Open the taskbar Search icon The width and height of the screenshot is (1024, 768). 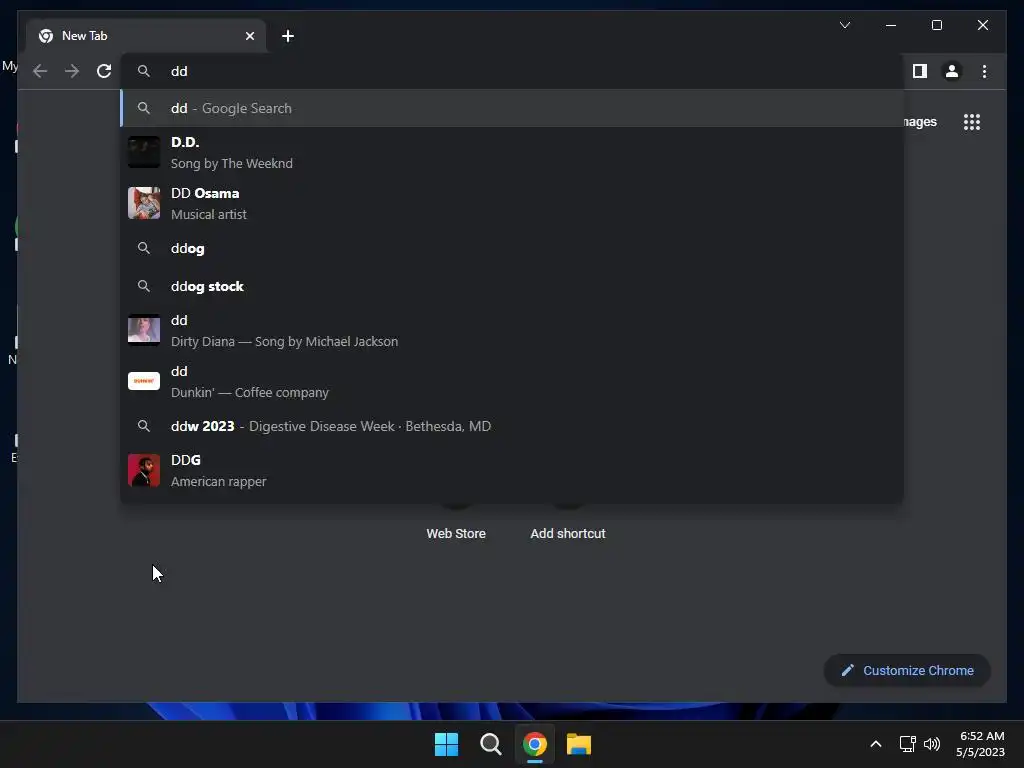point(490,744)
